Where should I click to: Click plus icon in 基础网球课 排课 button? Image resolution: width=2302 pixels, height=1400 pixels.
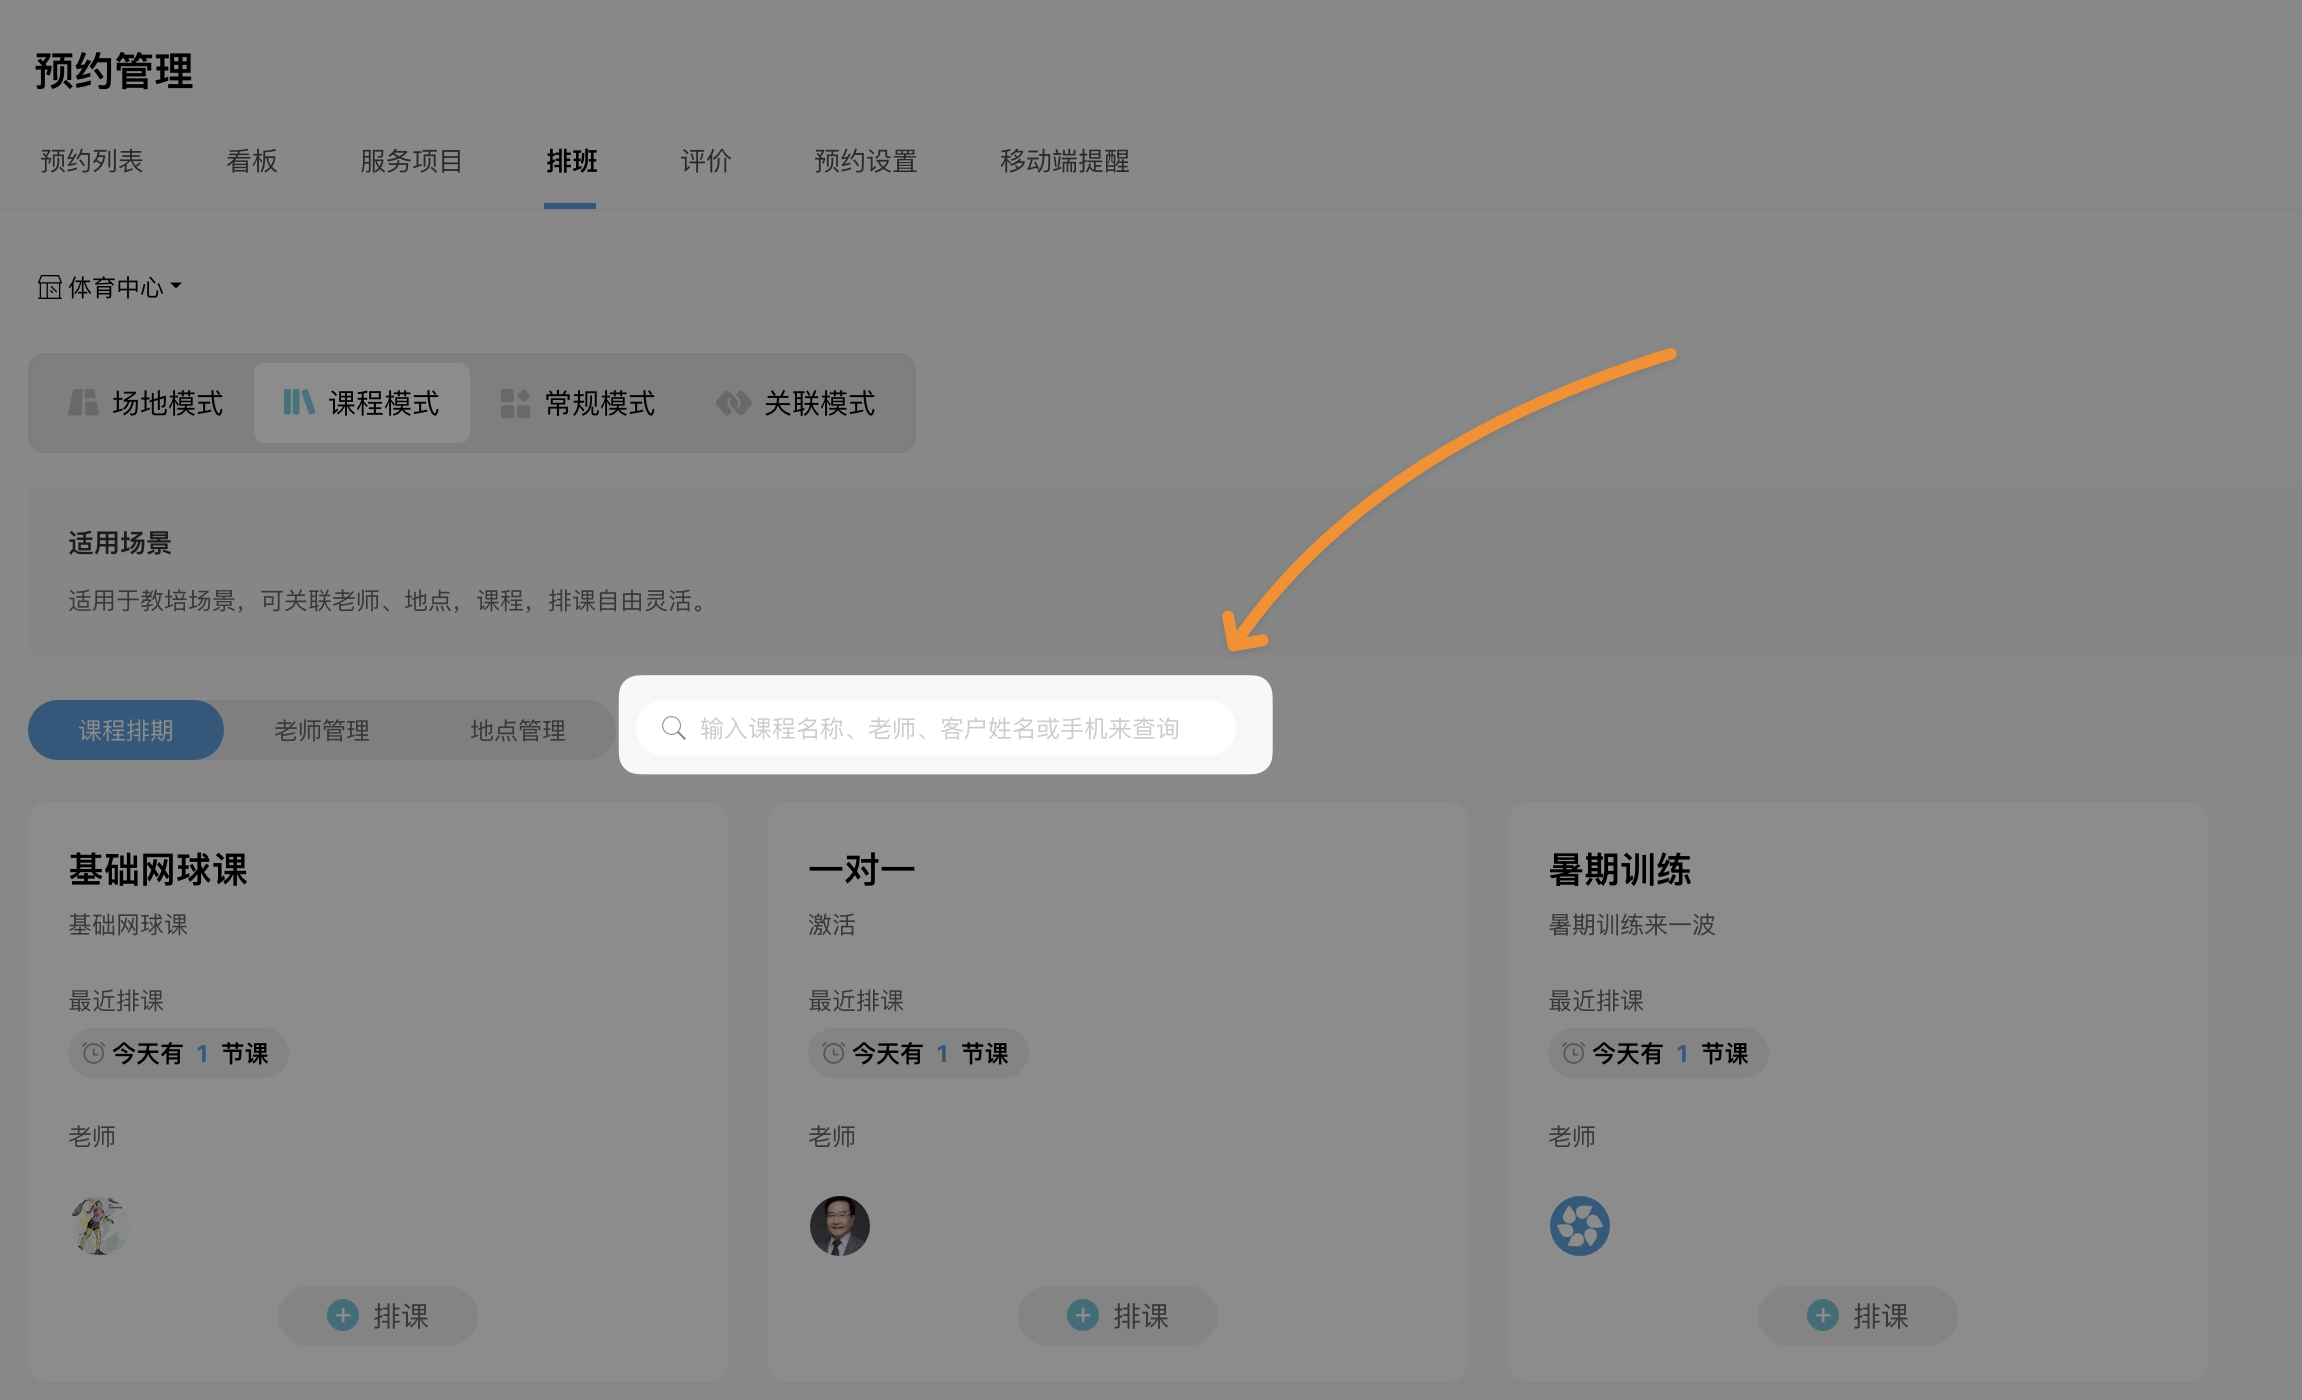[x=343, y=1315]
